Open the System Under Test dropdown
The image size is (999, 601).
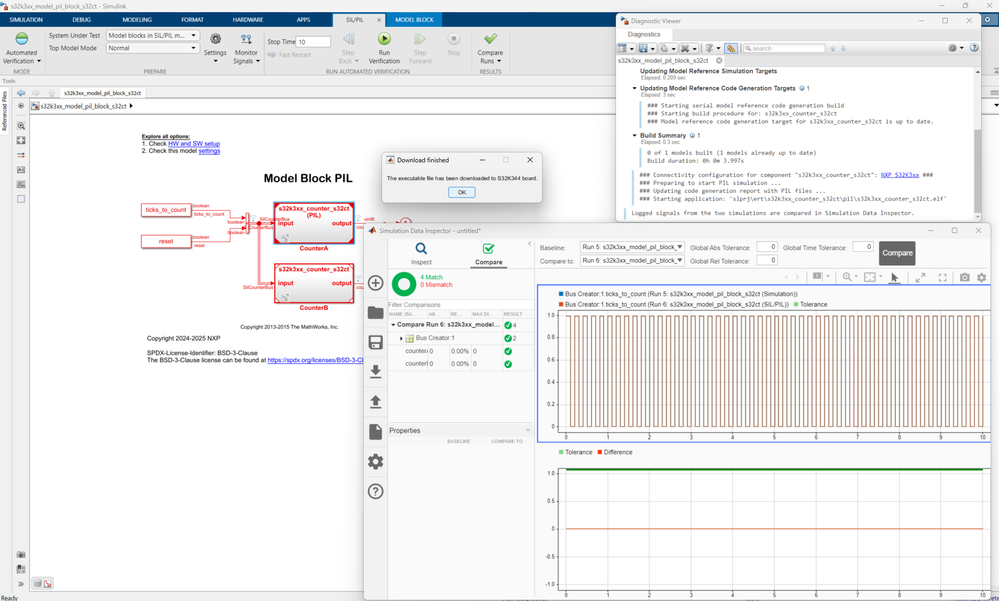[x=152, y=36]
